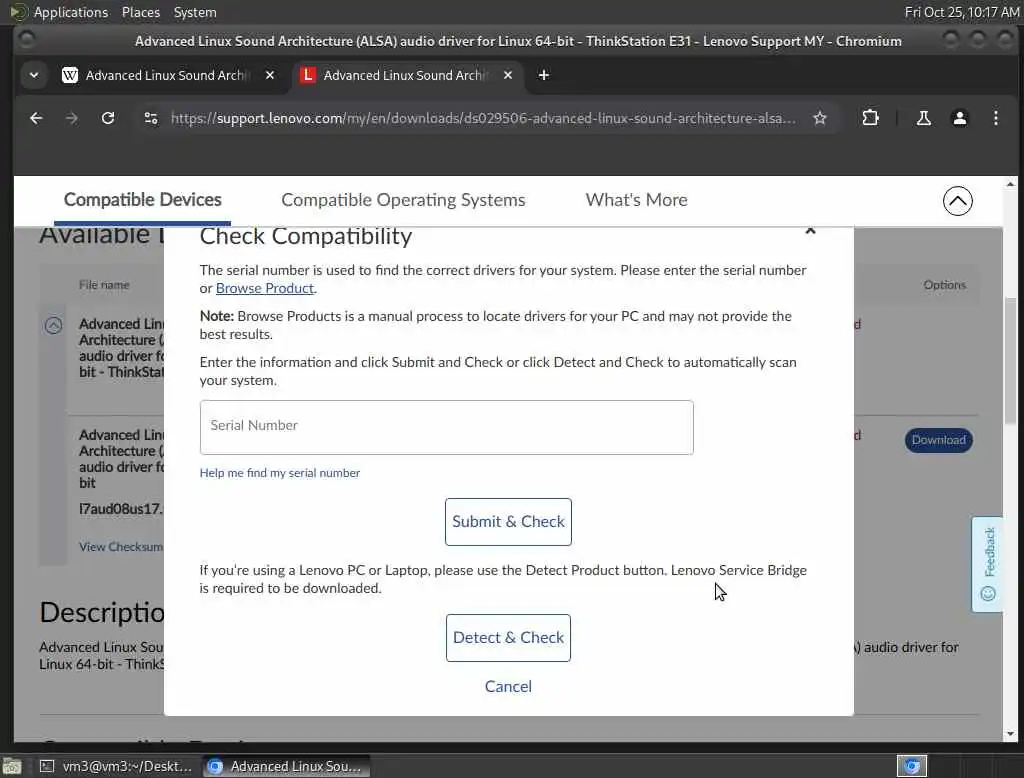Open the tab search dropdown

coord(34,75)
